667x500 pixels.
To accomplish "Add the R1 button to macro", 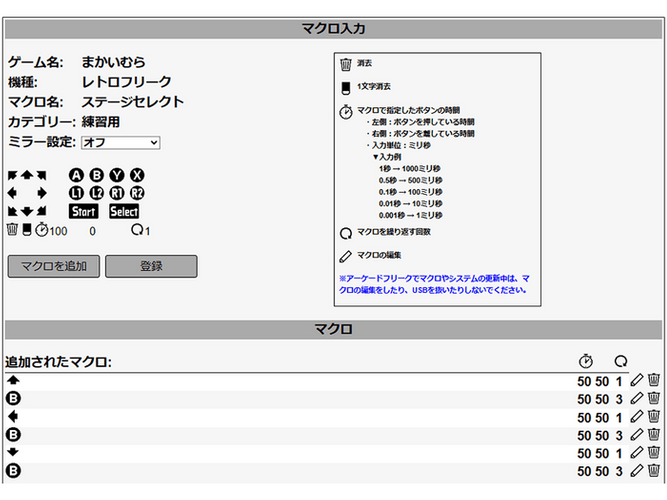I will pos(117,193).
